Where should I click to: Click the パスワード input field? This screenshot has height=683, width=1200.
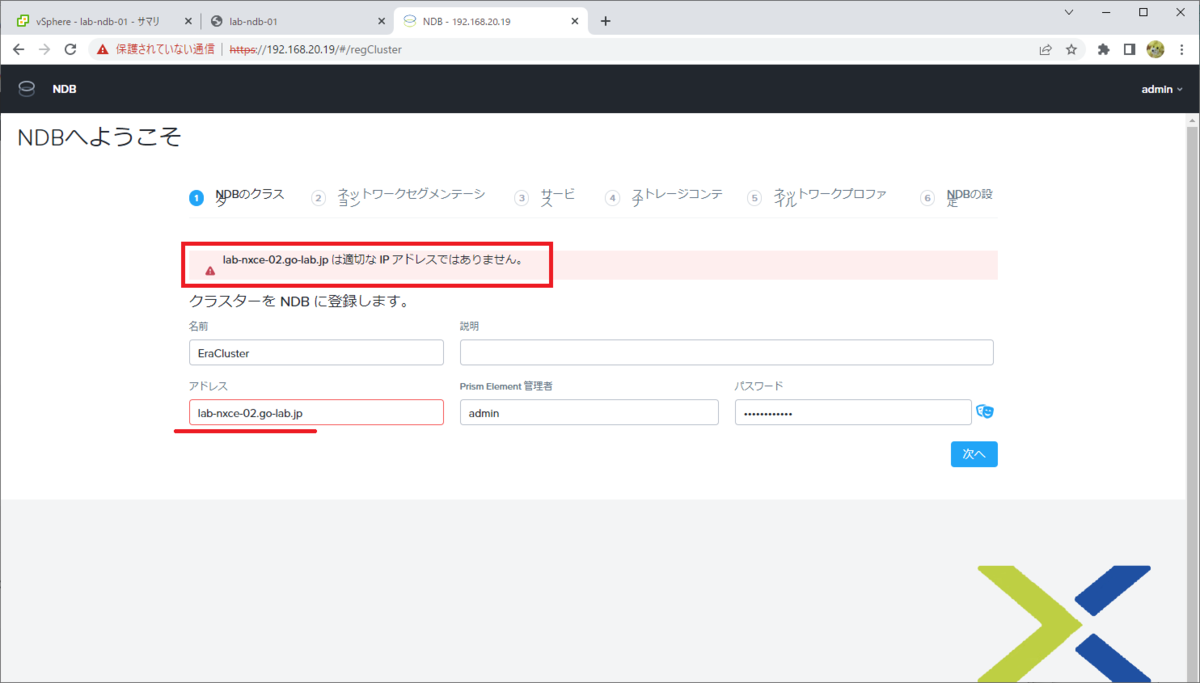853,412
